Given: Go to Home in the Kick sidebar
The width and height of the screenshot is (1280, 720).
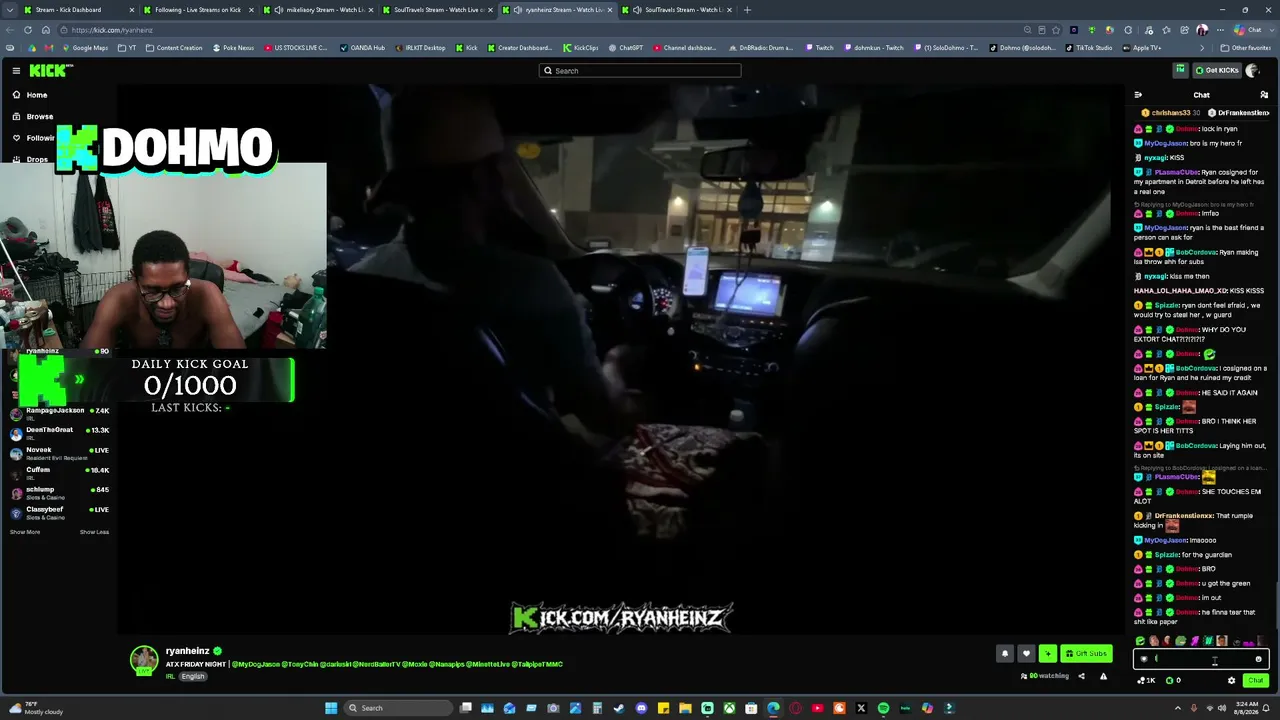Looking at the screenshot, I should click(36, 95).
